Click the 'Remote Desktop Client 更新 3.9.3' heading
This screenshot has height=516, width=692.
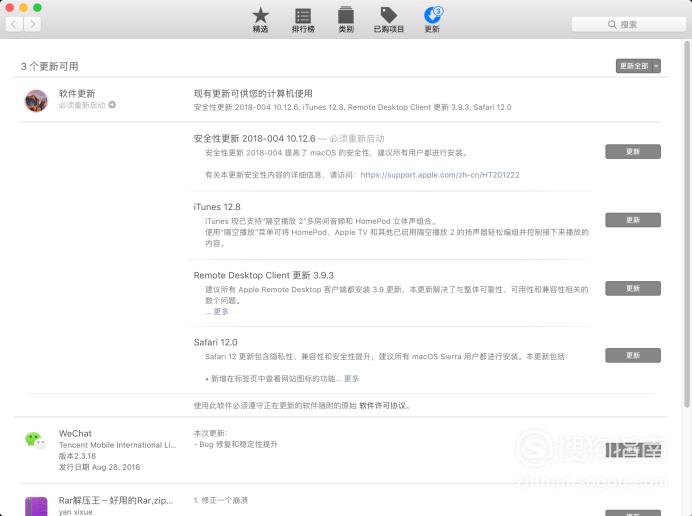pos(263,275)
